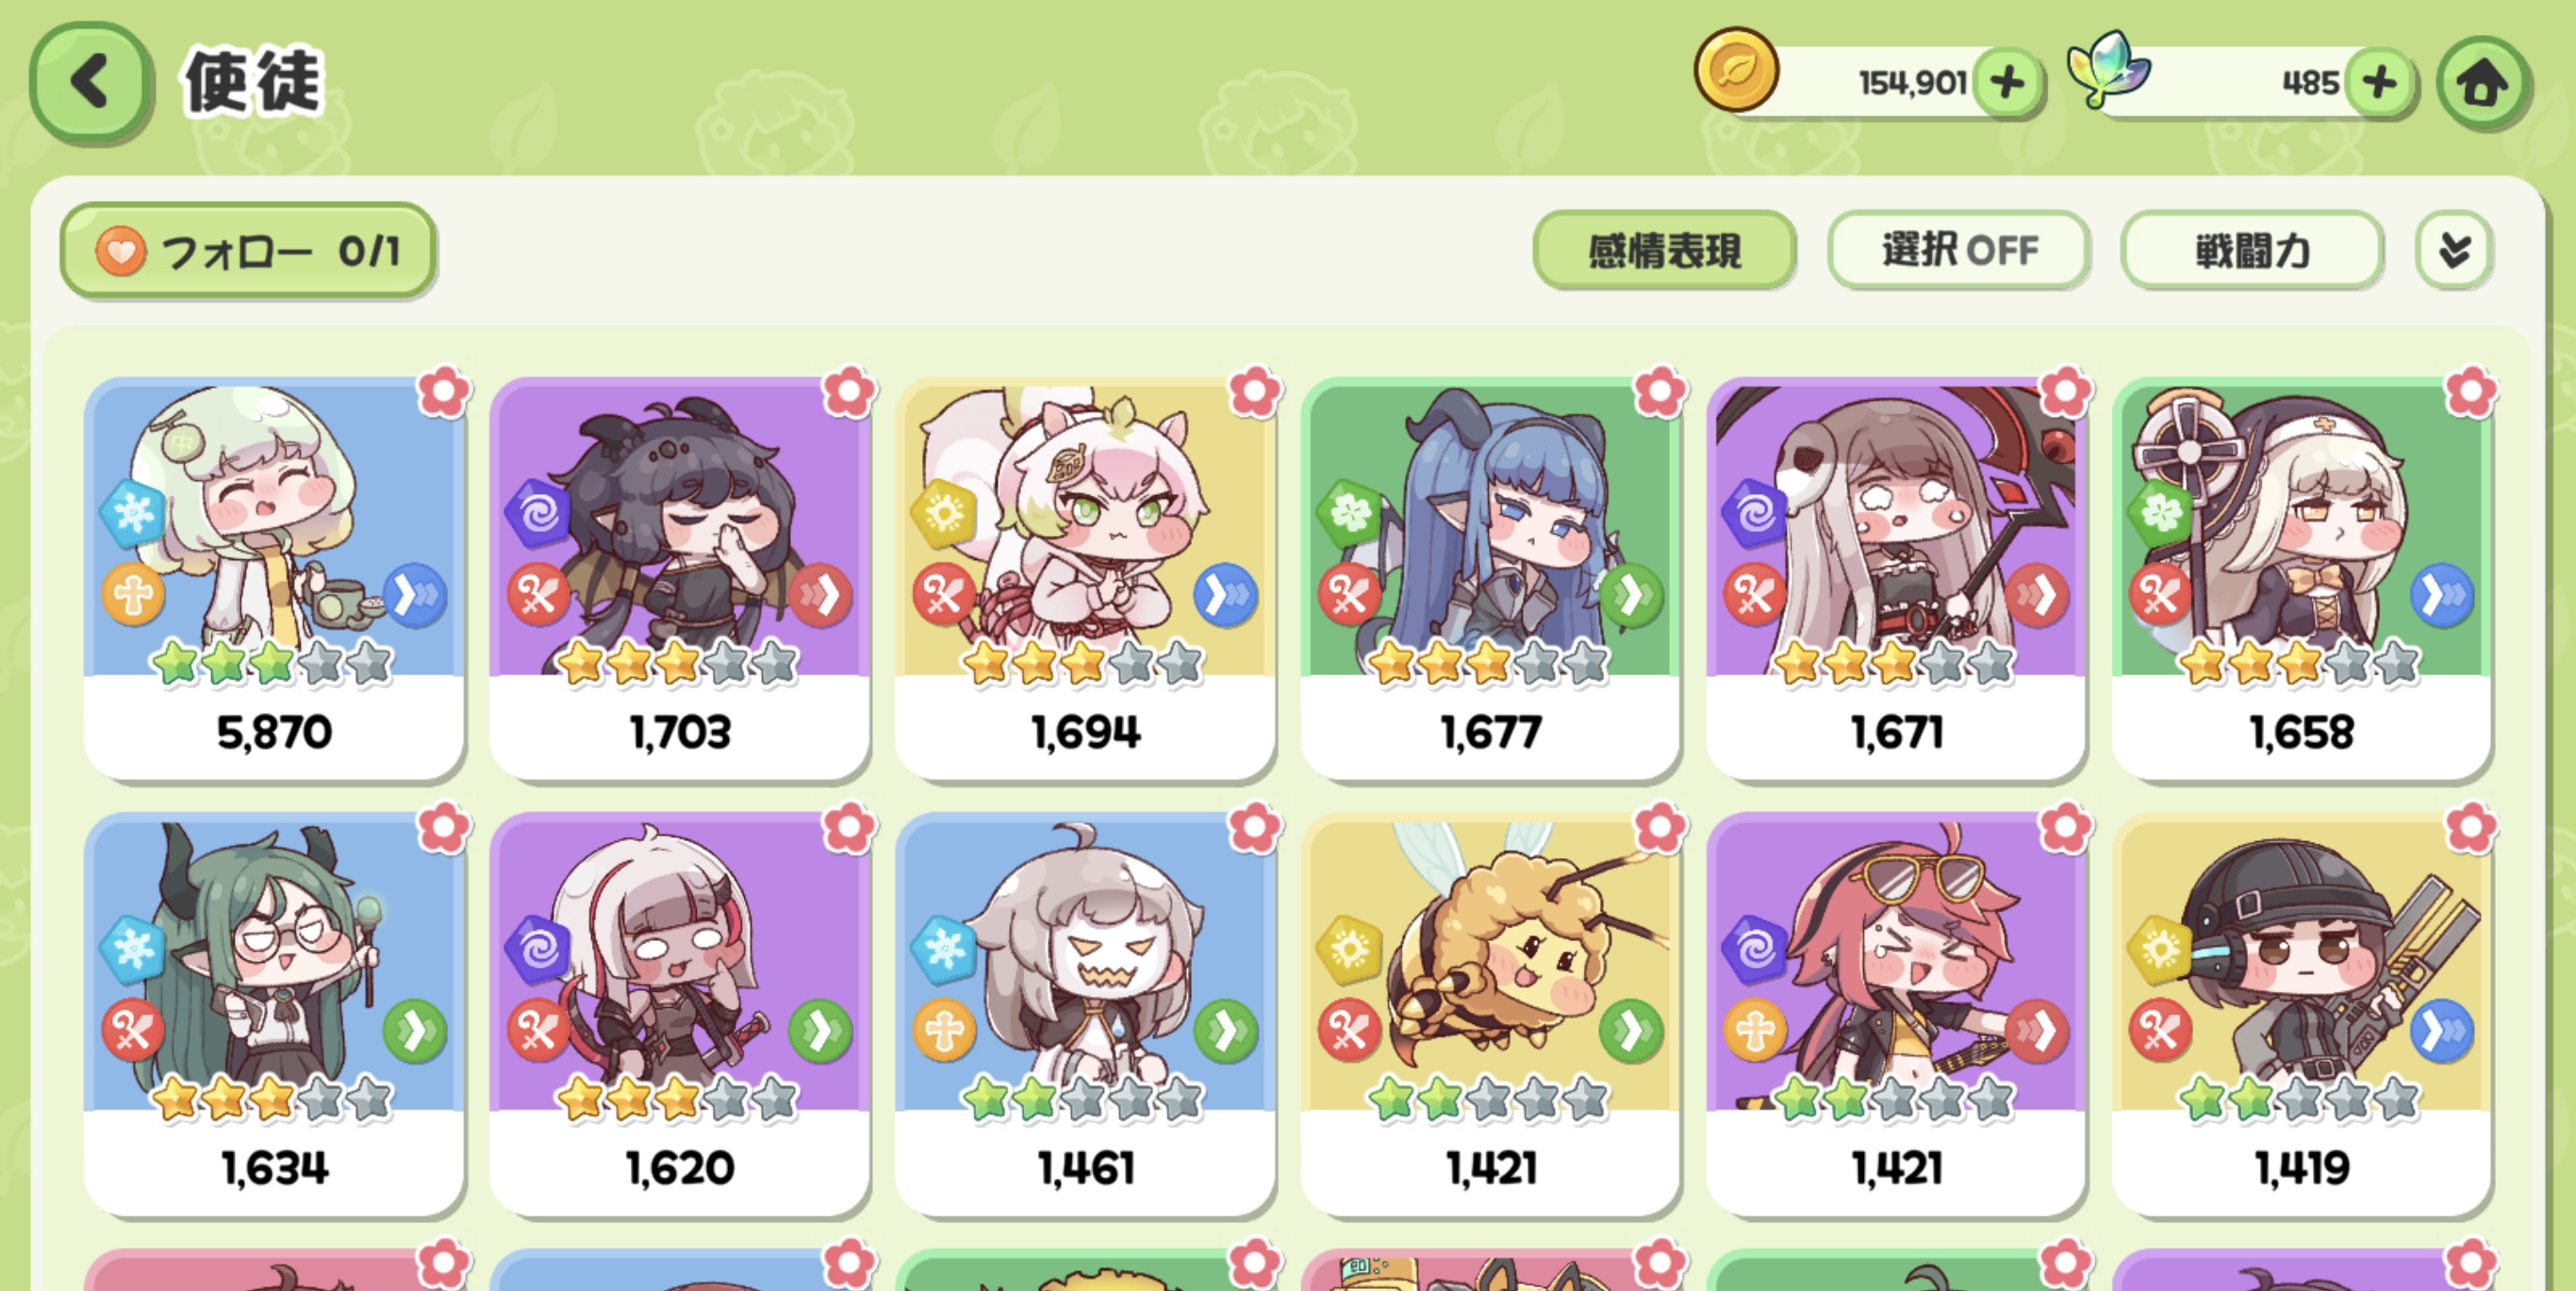Select the bee character card with 1,421
Image resolution: width=2576 pixels, height=1291 pixels.
(x=1490, y=1013)
